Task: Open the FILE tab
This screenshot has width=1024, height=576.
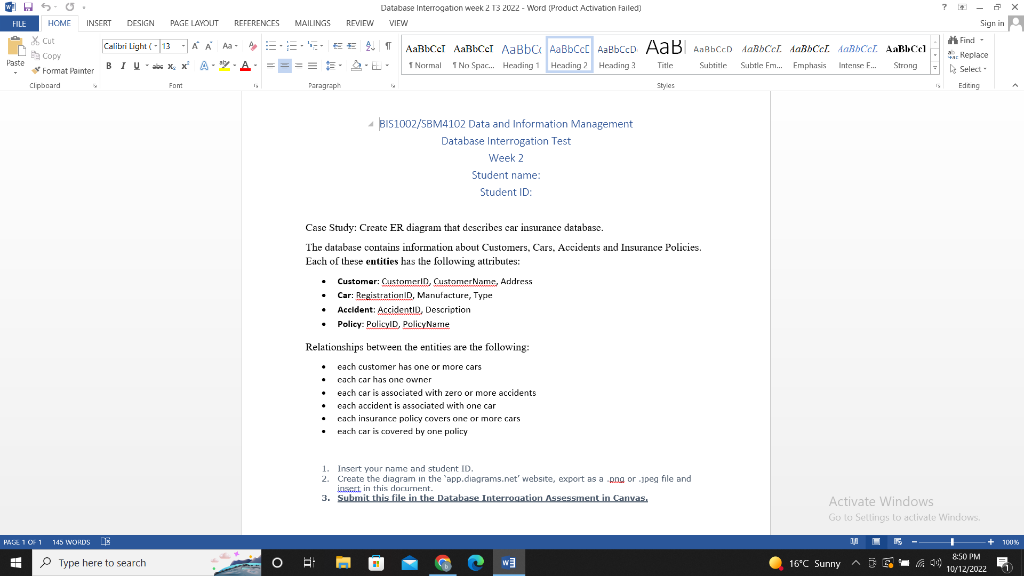Action: click(x=19, y=24)
